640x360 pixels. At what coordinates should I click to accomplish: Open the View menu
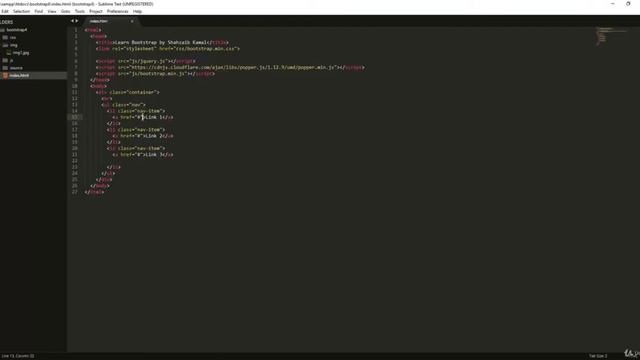coord(52,11)
